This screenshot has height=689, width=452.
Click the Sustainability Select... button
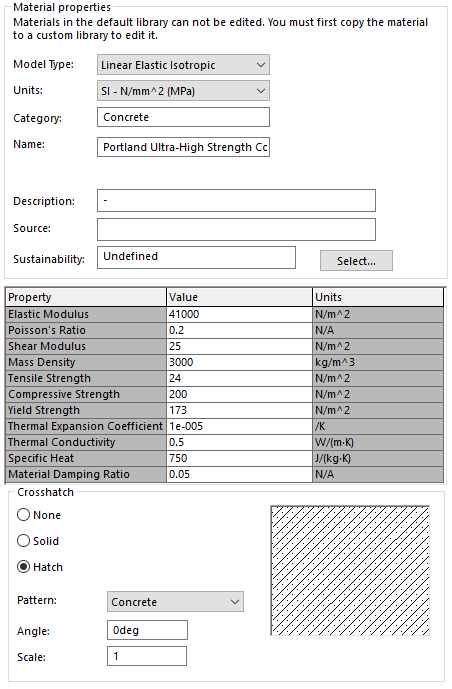point(356,261)
